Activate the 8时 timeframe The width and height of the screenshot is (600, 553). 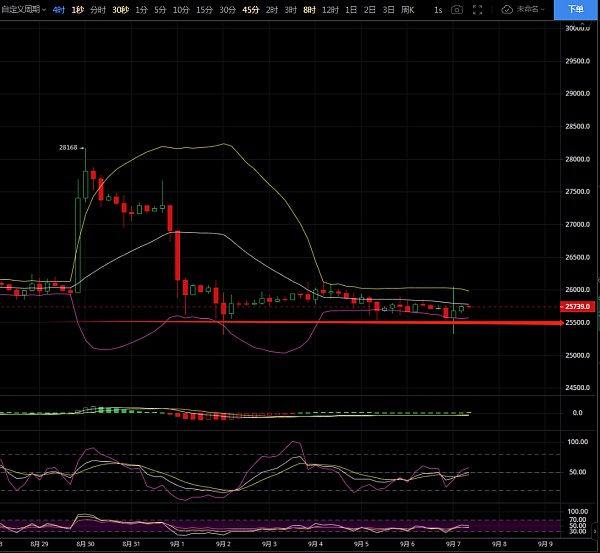point(309,9)
